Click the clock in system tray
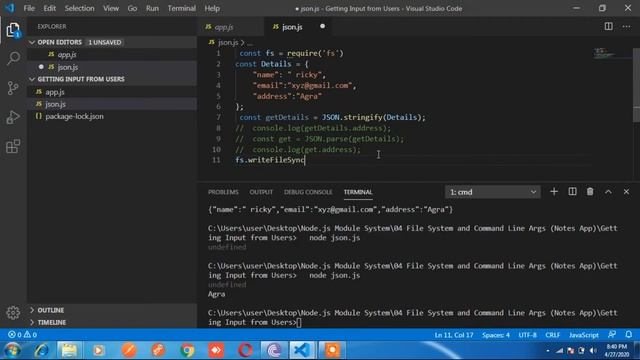The image size is (640, 360). (x=616, y=351)
